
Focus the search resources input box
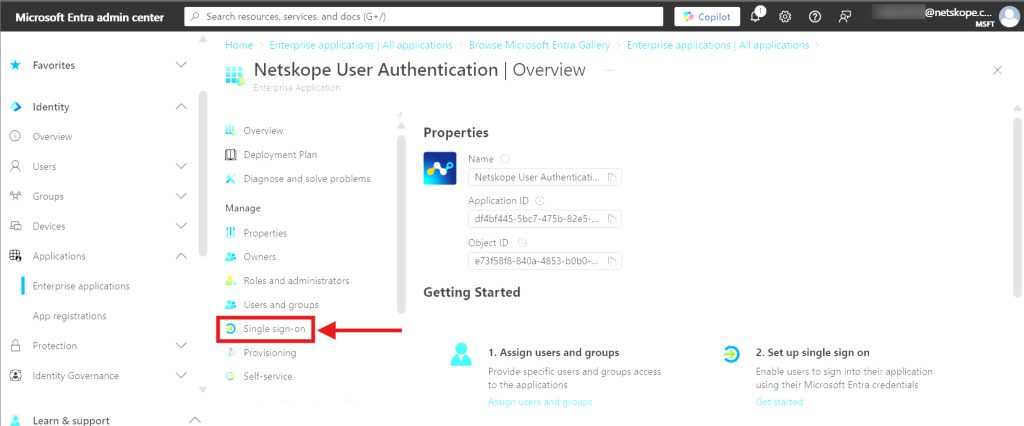click(x=424, y=16)
